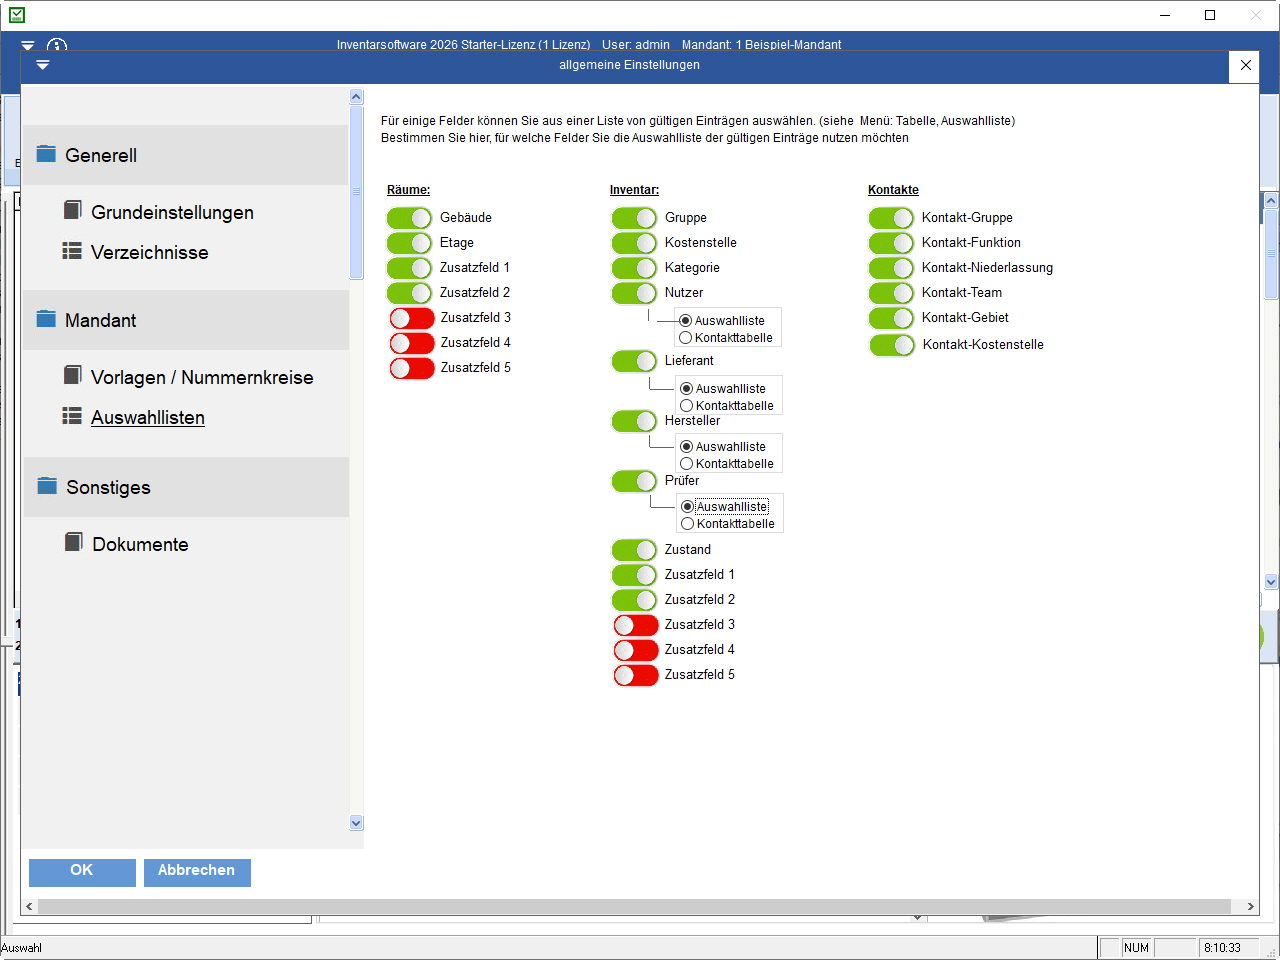Click the Vorlagen / Nummernkreise book icon
Image resolution: width=1280 pixels, height=960 pixels.
(72, 375)
